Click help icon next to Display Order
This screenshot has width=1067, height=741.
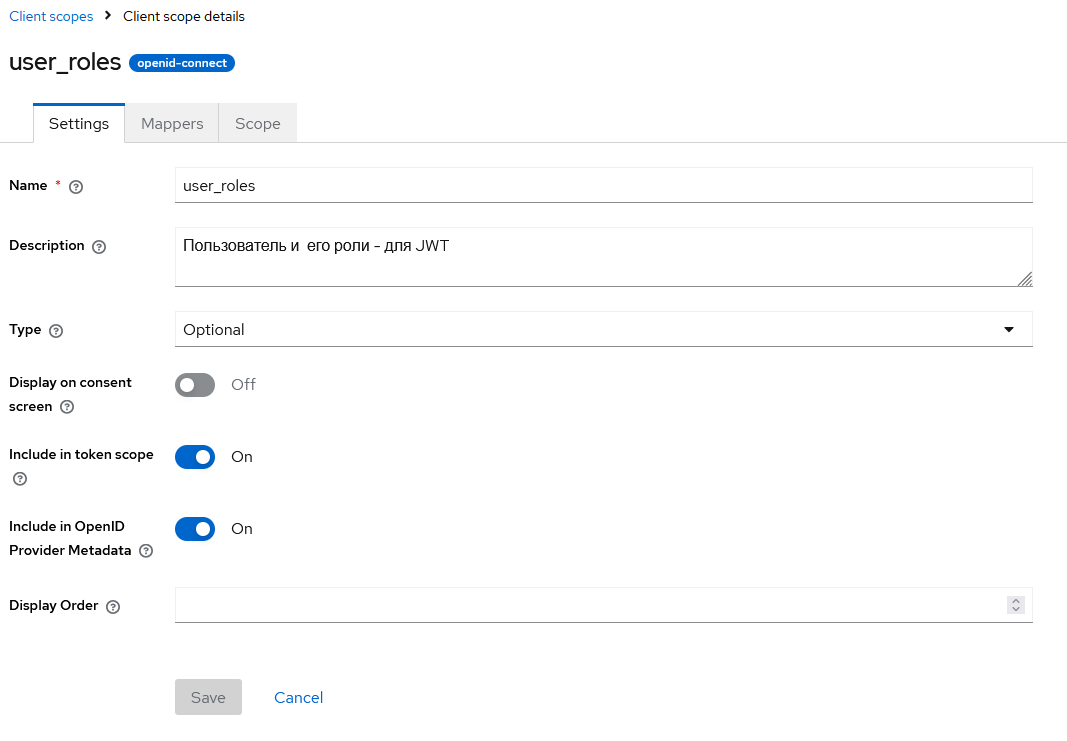(113, 607)
